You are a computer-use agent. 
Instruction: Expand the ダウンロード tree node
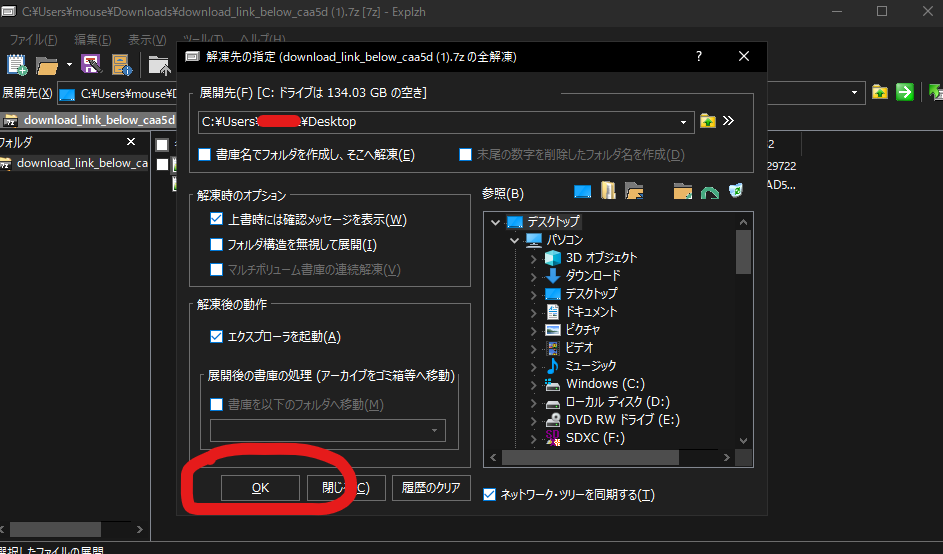coord(534,276)
